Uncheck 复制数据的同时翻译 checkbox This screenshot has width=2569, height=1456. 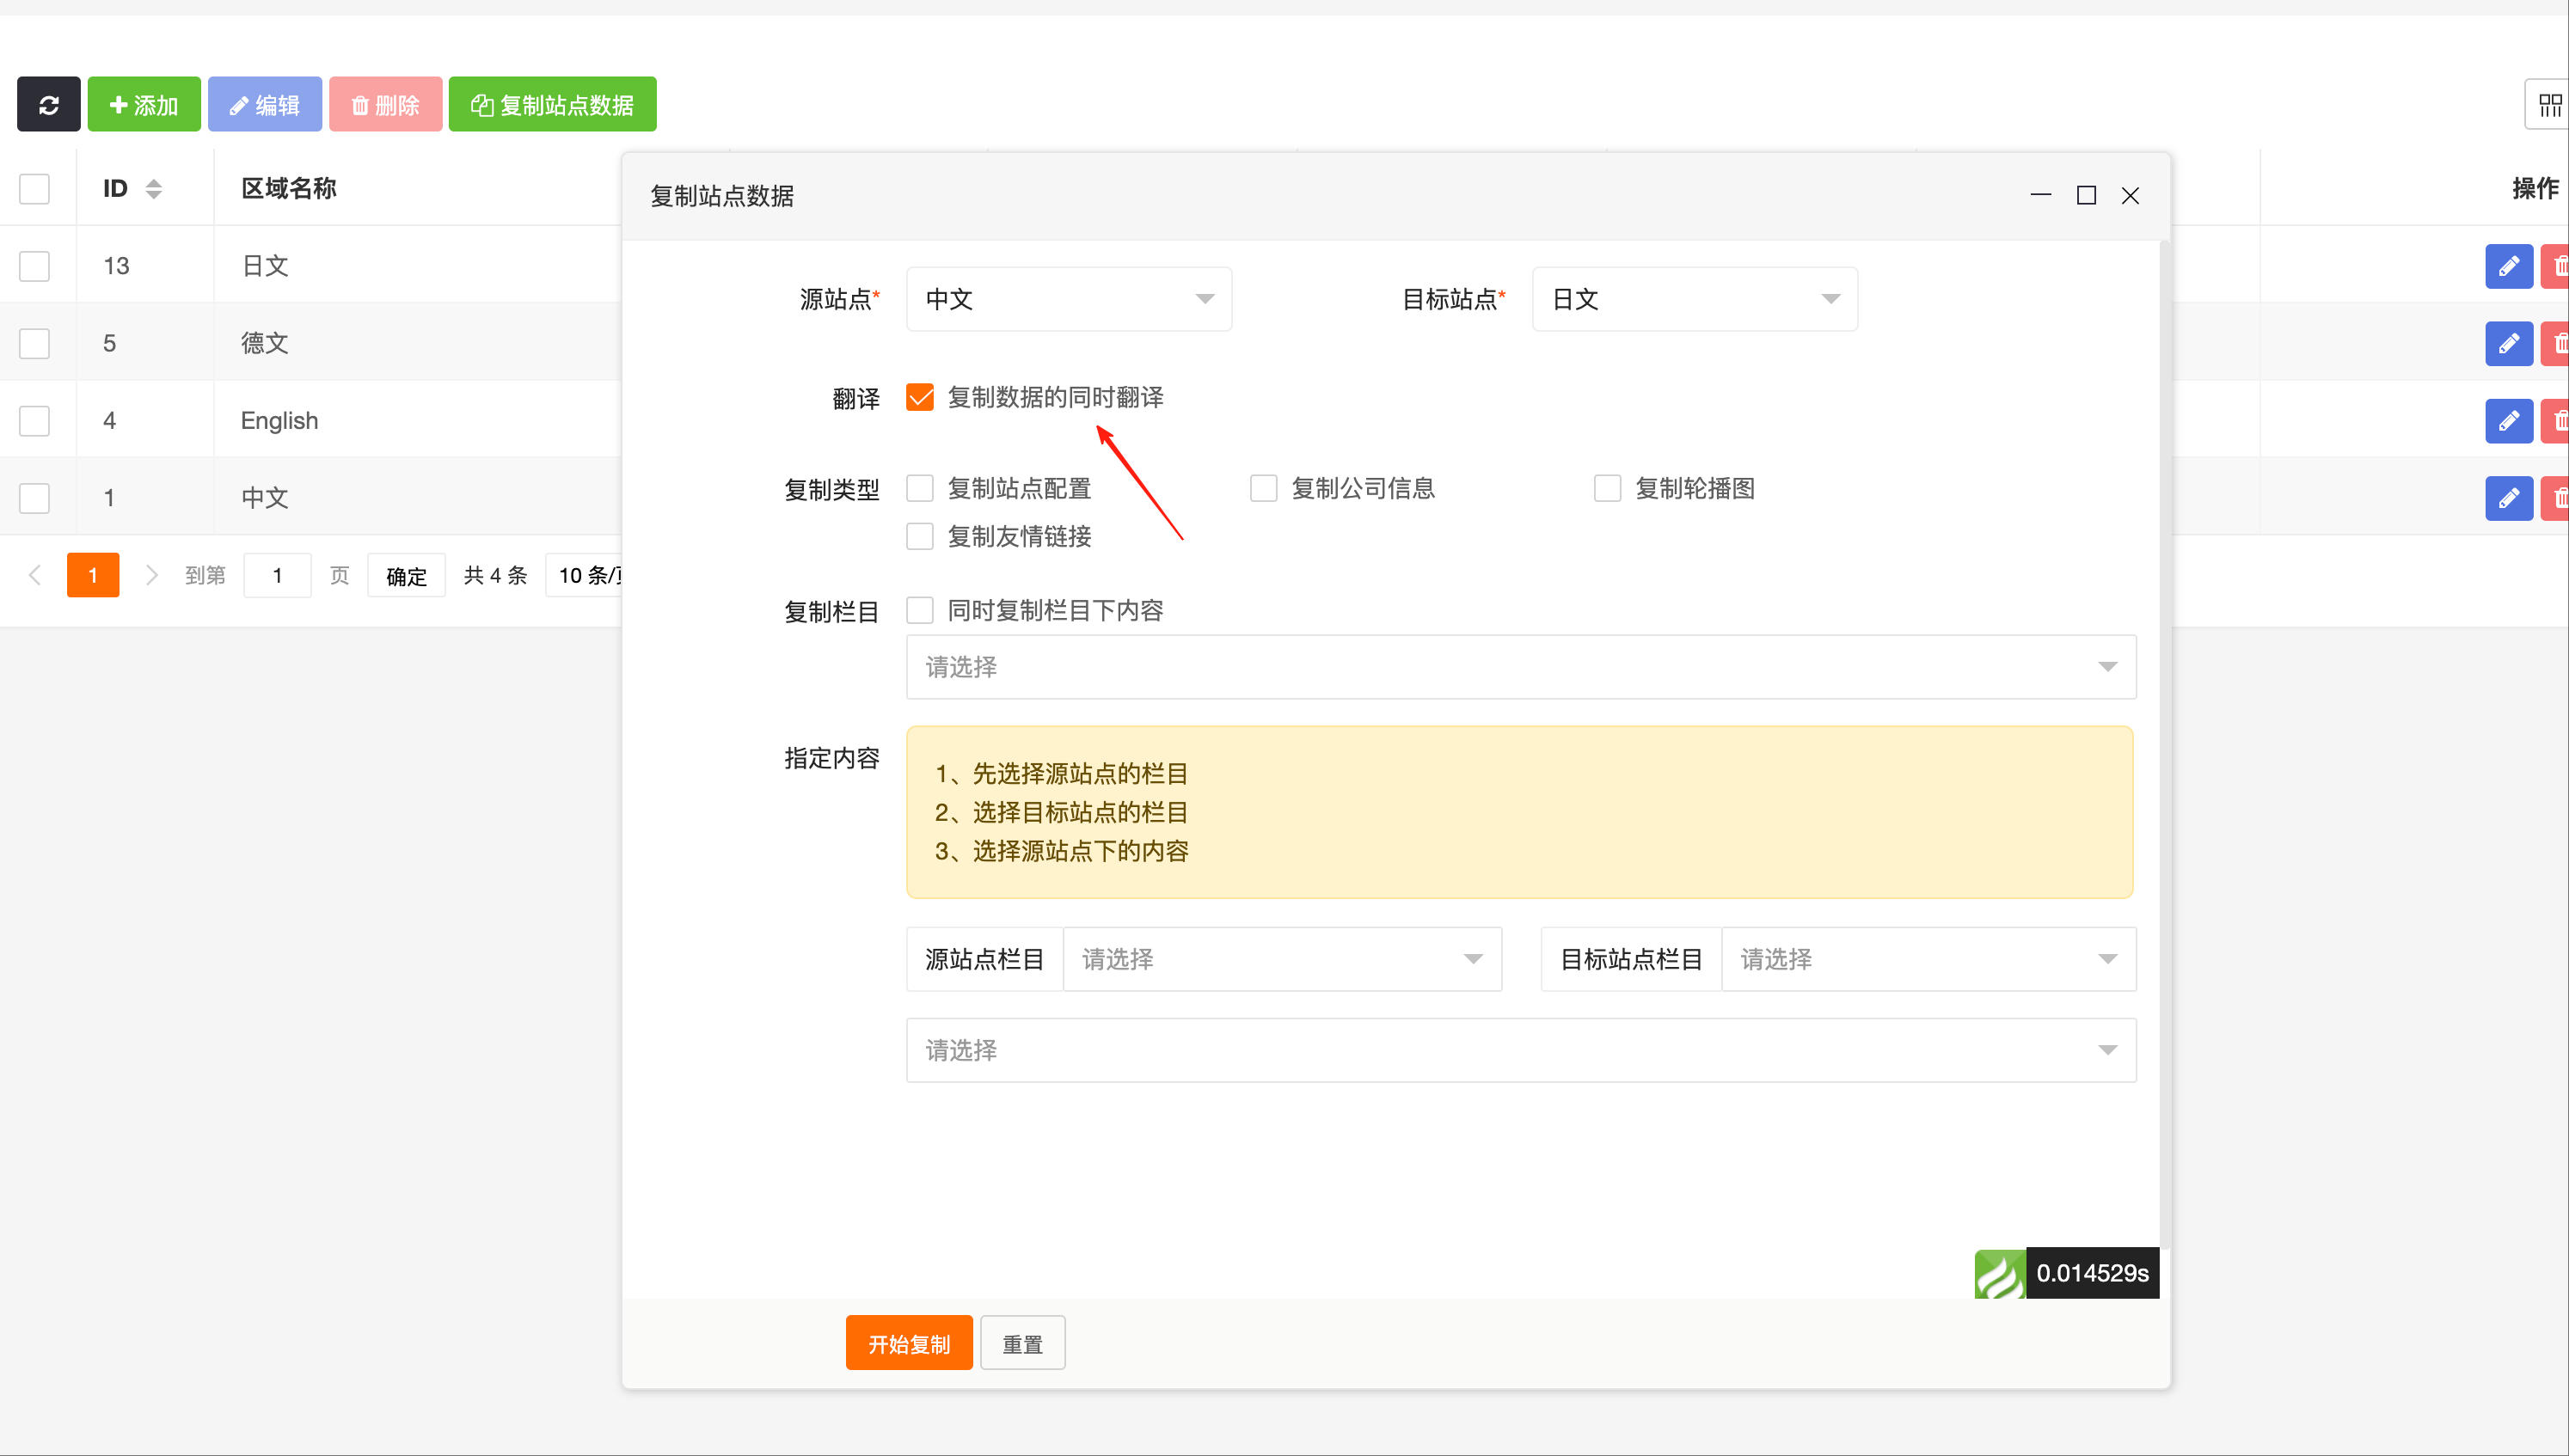pyautogui.click(x=920, y=397)
